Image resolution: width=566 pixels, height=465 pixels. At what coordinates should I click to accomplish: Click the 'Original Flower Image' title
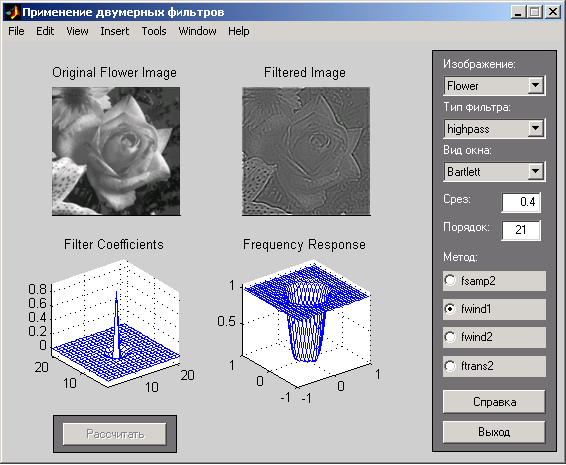coord(114,73)
